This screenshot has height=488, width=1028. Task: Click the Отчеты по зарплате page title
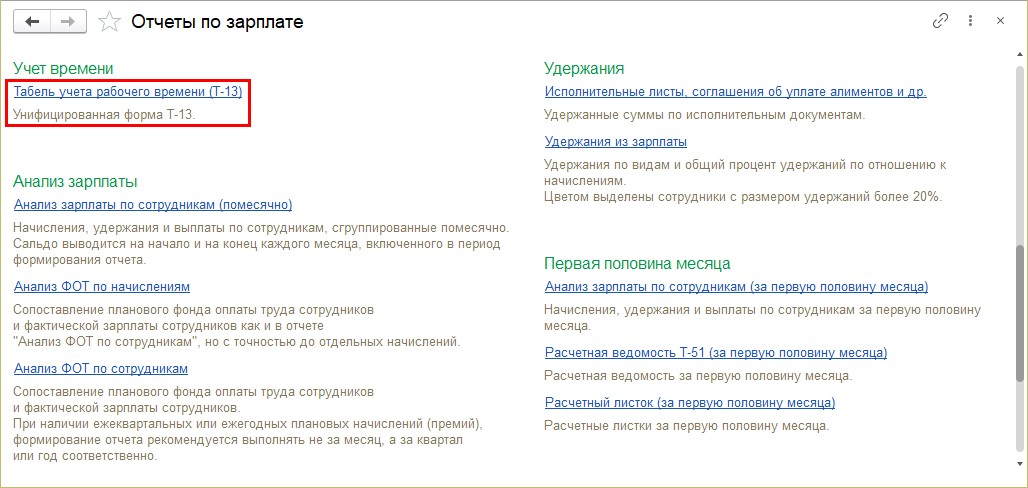[x=217, y=22]
